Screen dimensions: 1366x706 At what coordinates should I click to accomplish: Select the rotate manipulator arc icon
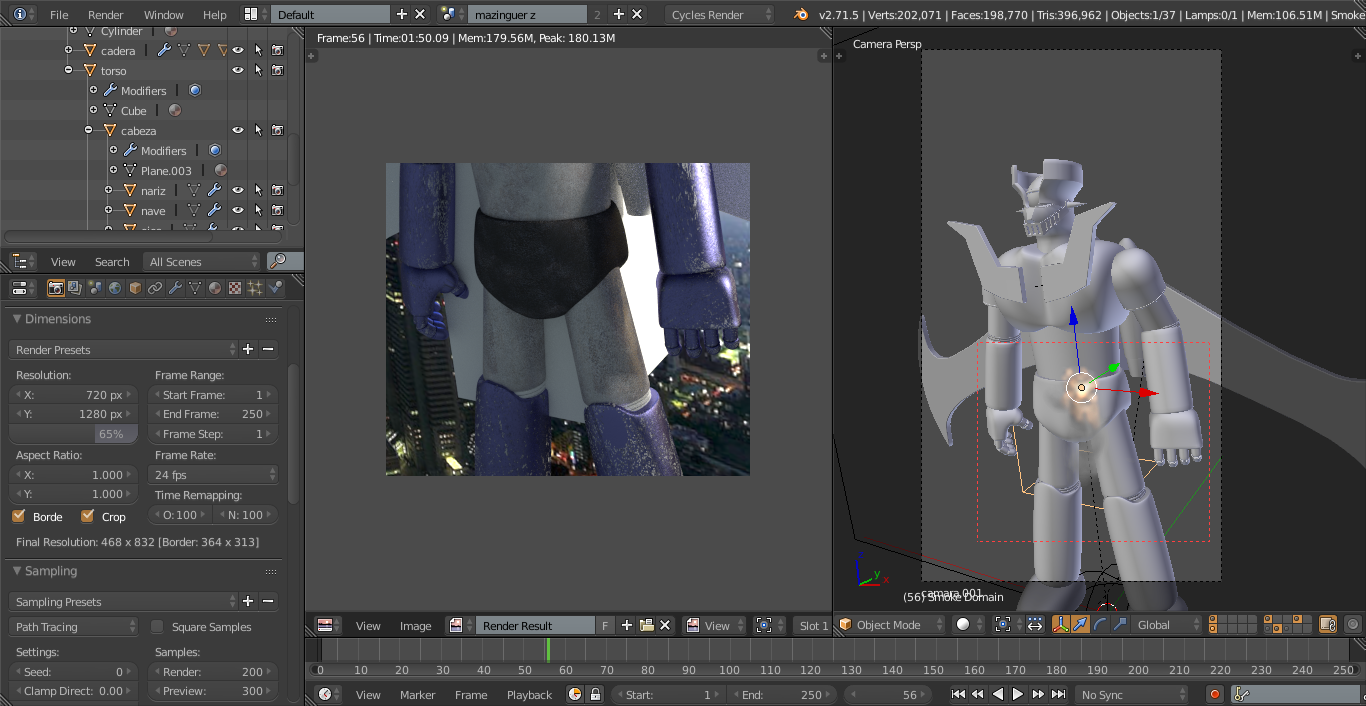1100,625
